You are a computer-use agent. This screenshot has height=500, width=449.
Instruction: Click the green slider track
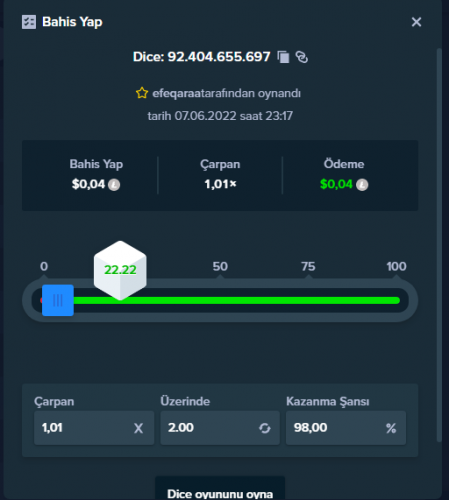pyautogui.click(x=237, y=301)
